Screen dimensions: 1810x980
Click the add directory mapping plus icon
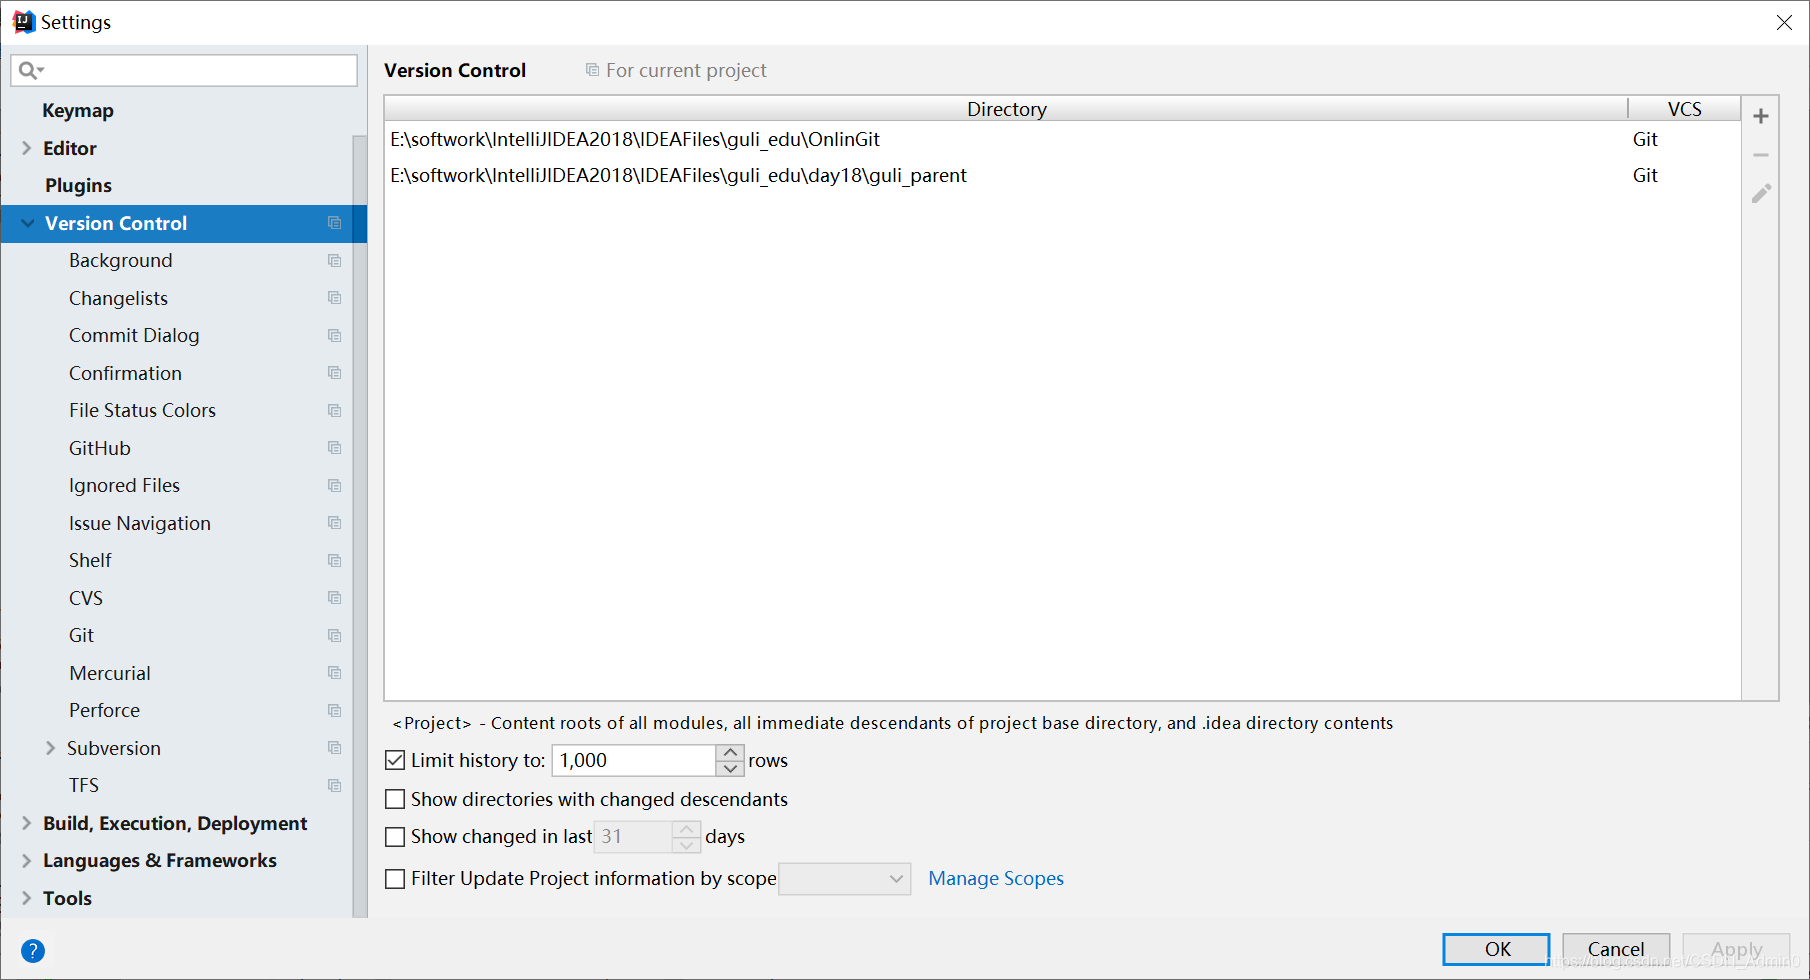tap(1761, 116)
